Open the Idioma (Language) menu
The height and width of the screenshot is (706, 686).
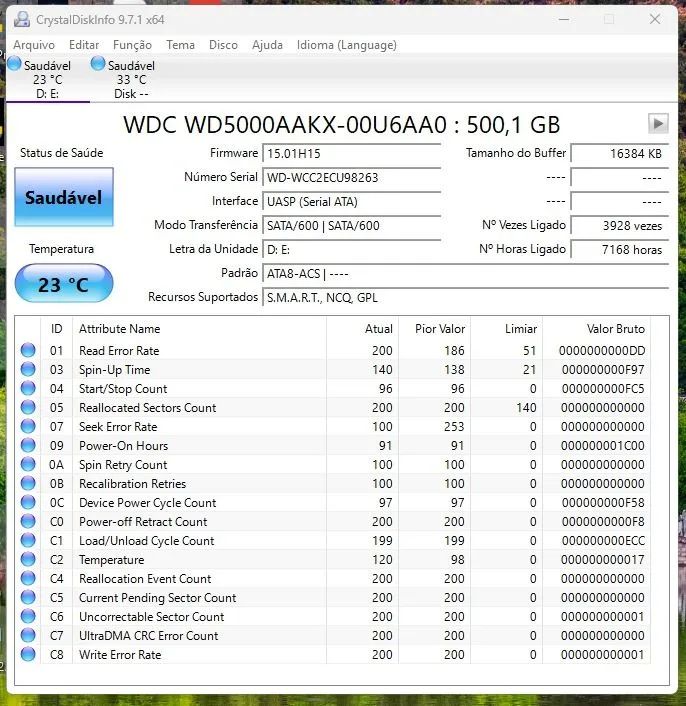(x=347, y=45)
